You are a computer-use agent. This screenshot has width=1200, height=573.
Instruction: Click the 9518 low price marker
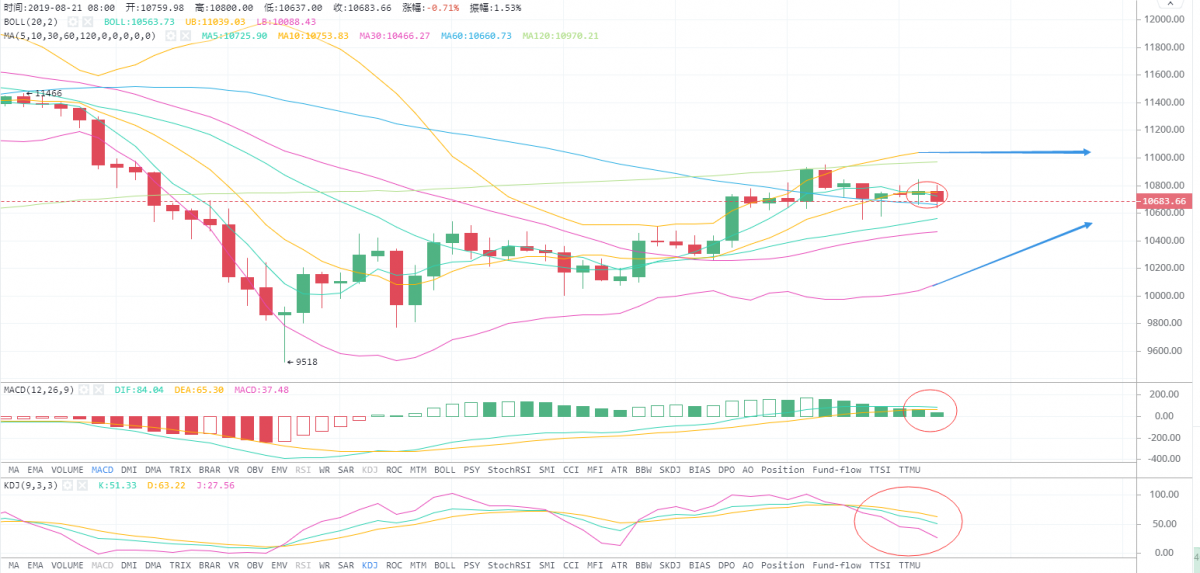pyautogui.click(x=303, y=362)
